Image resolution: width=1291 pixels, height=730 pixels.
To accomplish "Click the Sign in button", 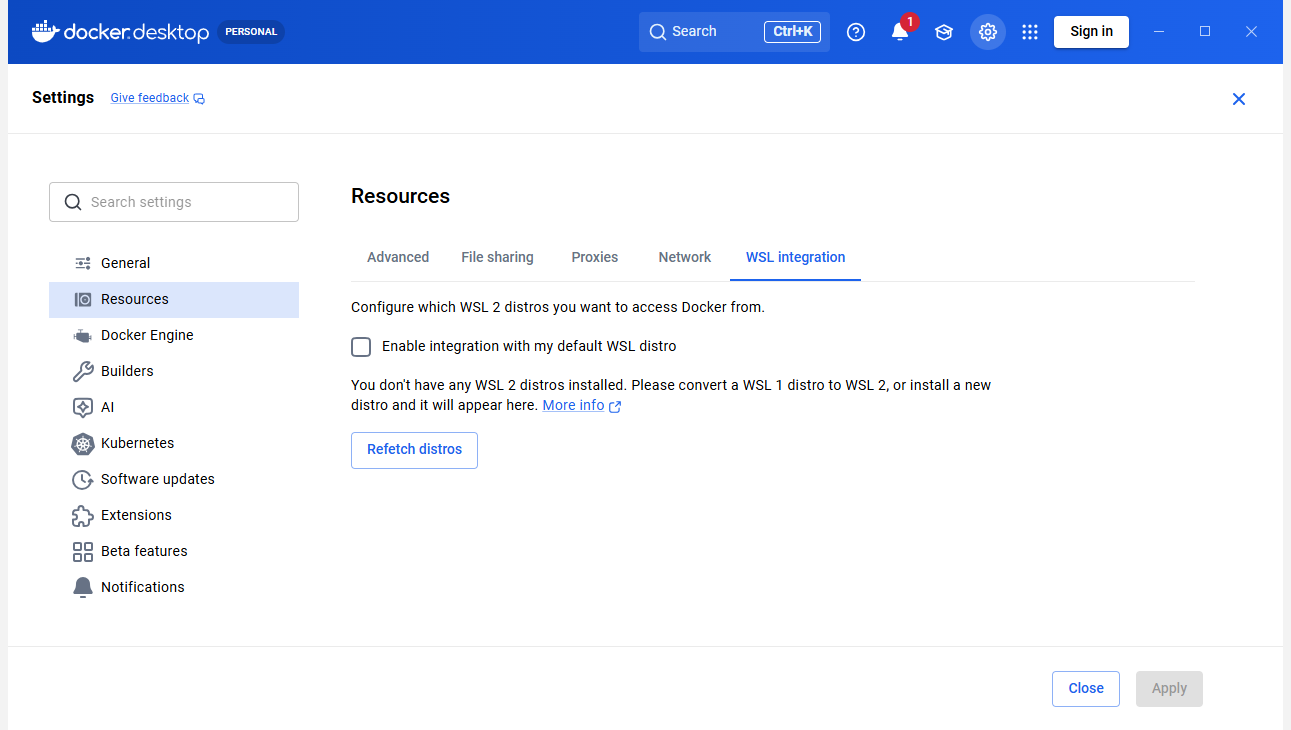I will pyautogui.click(x=1091, y=32).
